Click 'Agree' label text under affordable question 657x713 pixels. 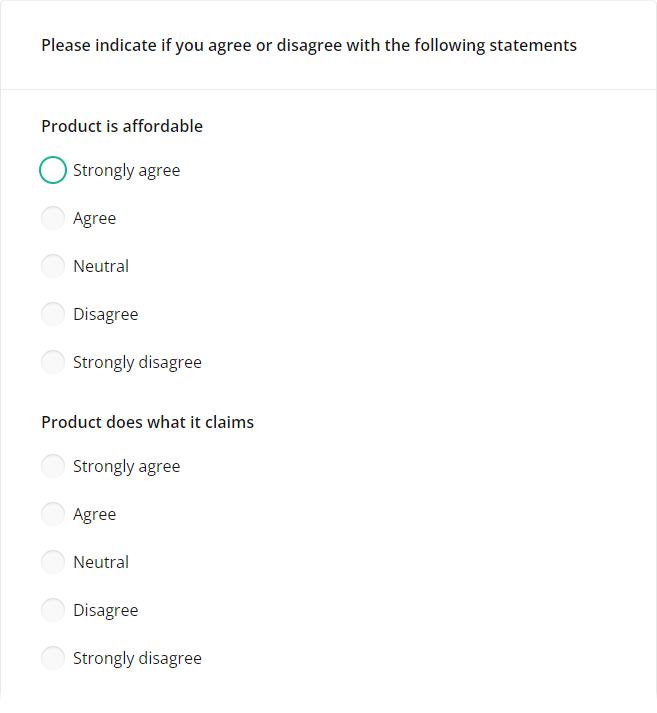(x=95, y=218)
